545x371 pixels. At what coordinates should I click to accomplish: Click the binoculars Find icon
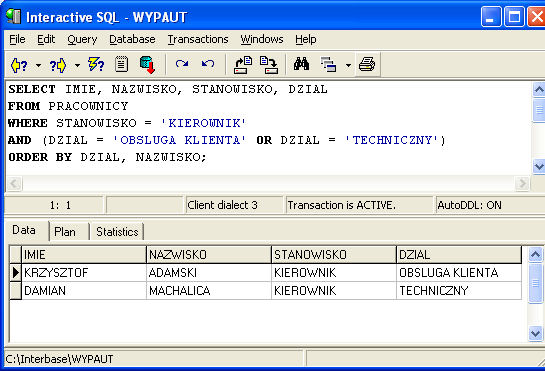[301, 64]
